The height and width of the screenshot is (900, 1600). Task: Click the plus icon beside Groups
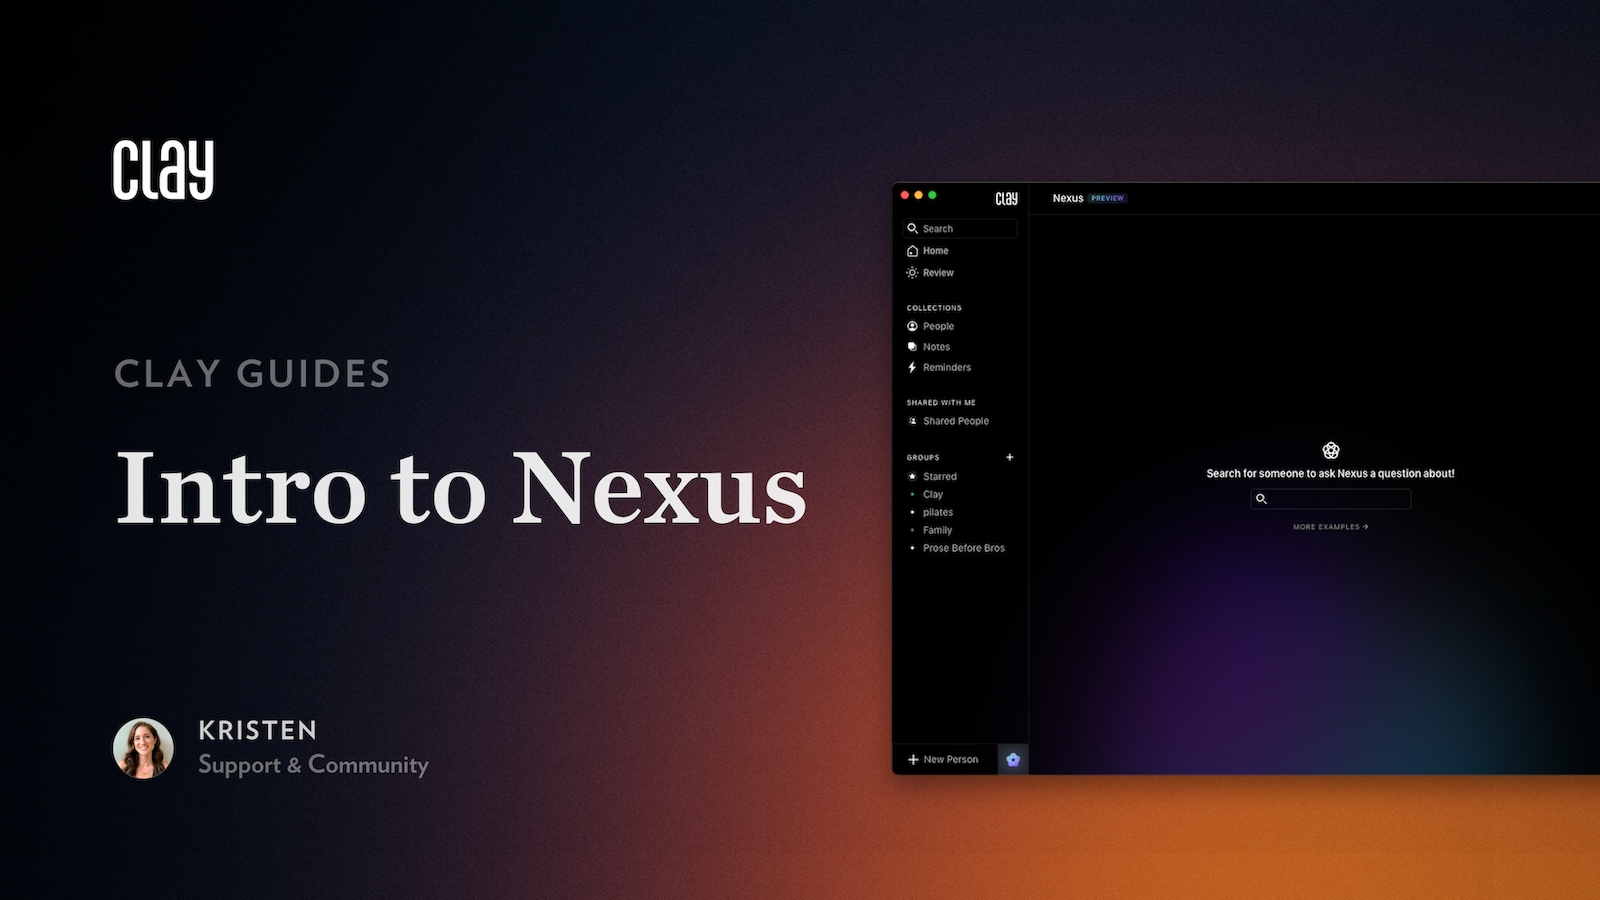tap(1009, 457)
